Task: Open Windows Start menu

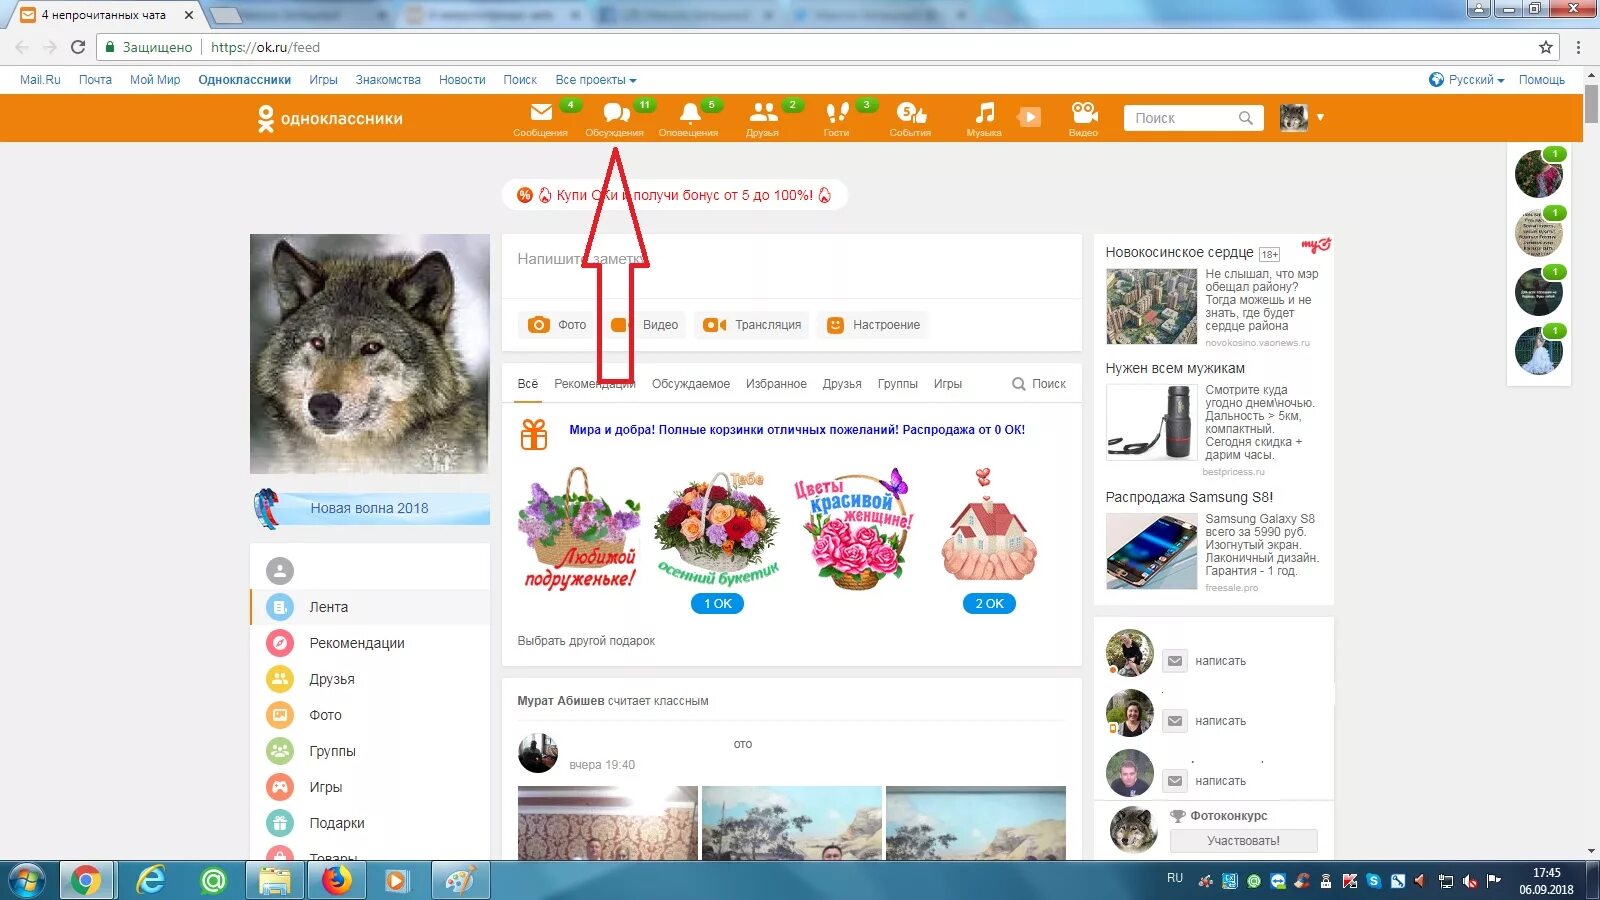Action: coord(27,881)
